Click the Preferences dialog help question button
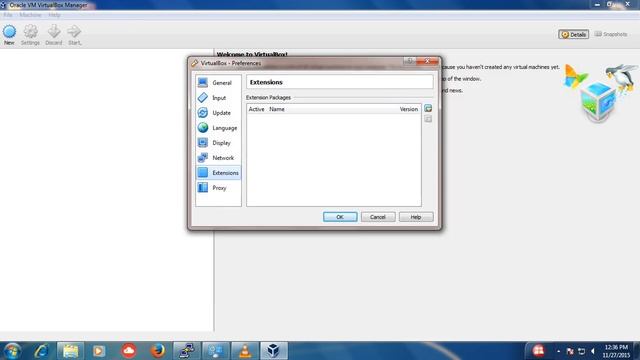The height and width of the screenshot is (360, 640). click(409, 61)
